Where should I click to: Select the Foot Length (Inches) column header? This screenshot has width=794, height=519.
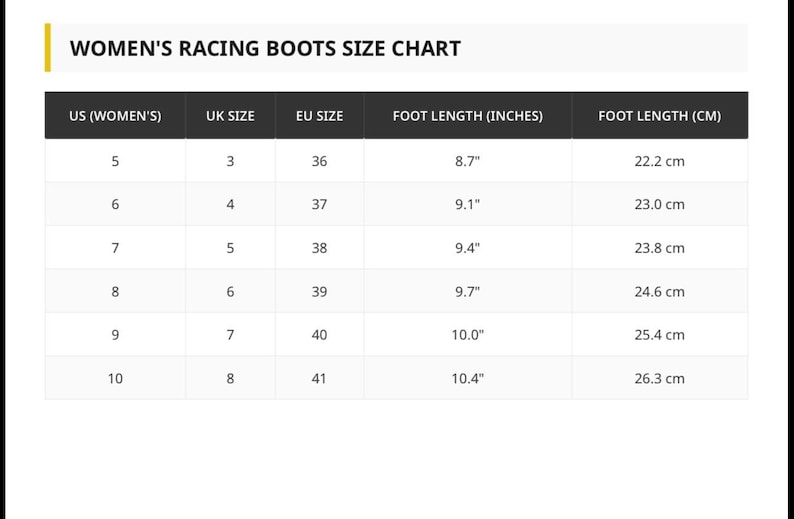click(468, 116)
